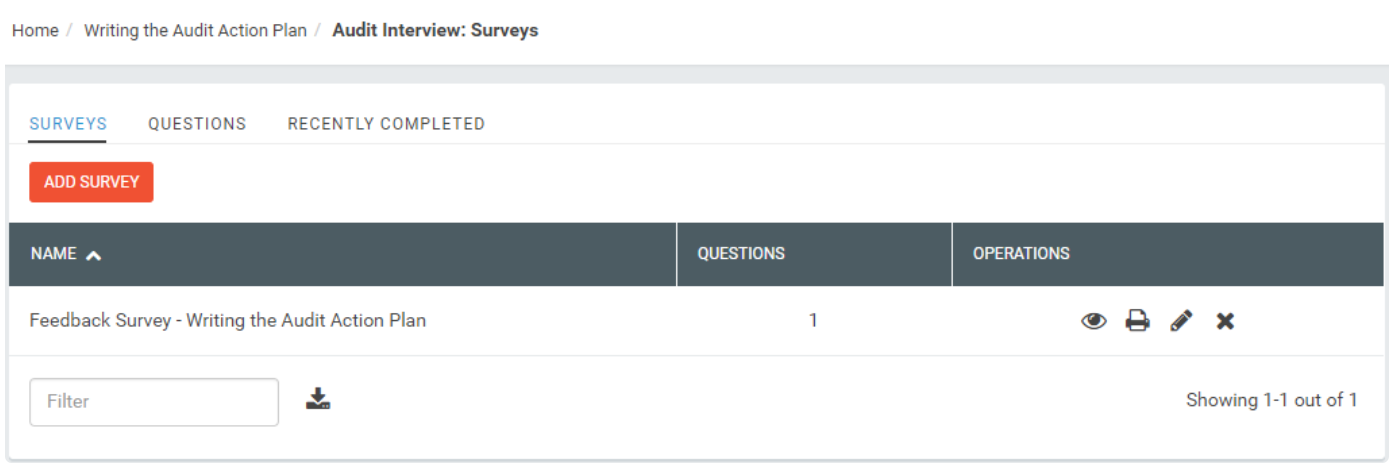Click the Audit Interview: Surveys breadcrumb title
1396x470 pixels.
click(435, 30)
